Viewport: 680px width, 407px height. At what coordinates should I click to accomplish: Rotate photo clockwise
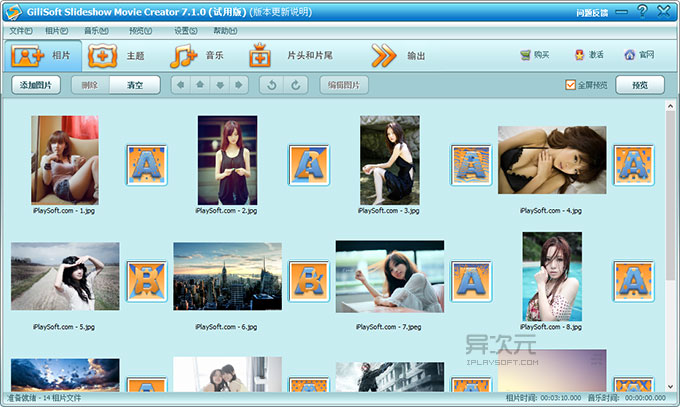click(296, 85)
